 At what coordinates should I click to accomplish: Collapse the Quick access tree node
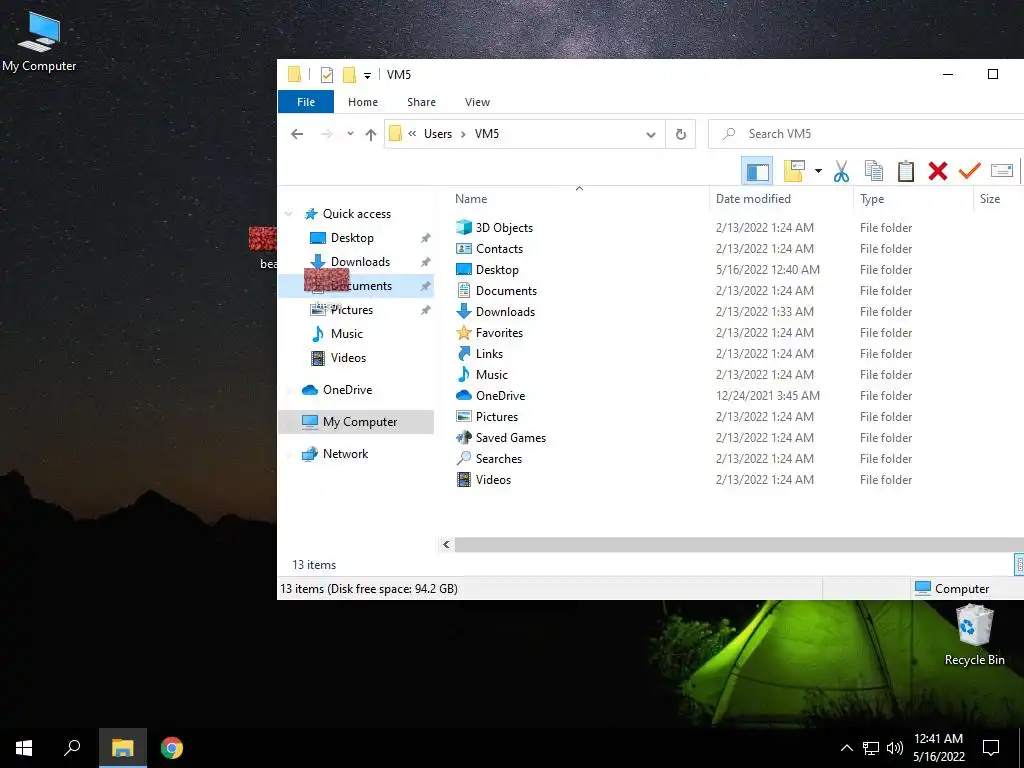click(x=289, y=214)
